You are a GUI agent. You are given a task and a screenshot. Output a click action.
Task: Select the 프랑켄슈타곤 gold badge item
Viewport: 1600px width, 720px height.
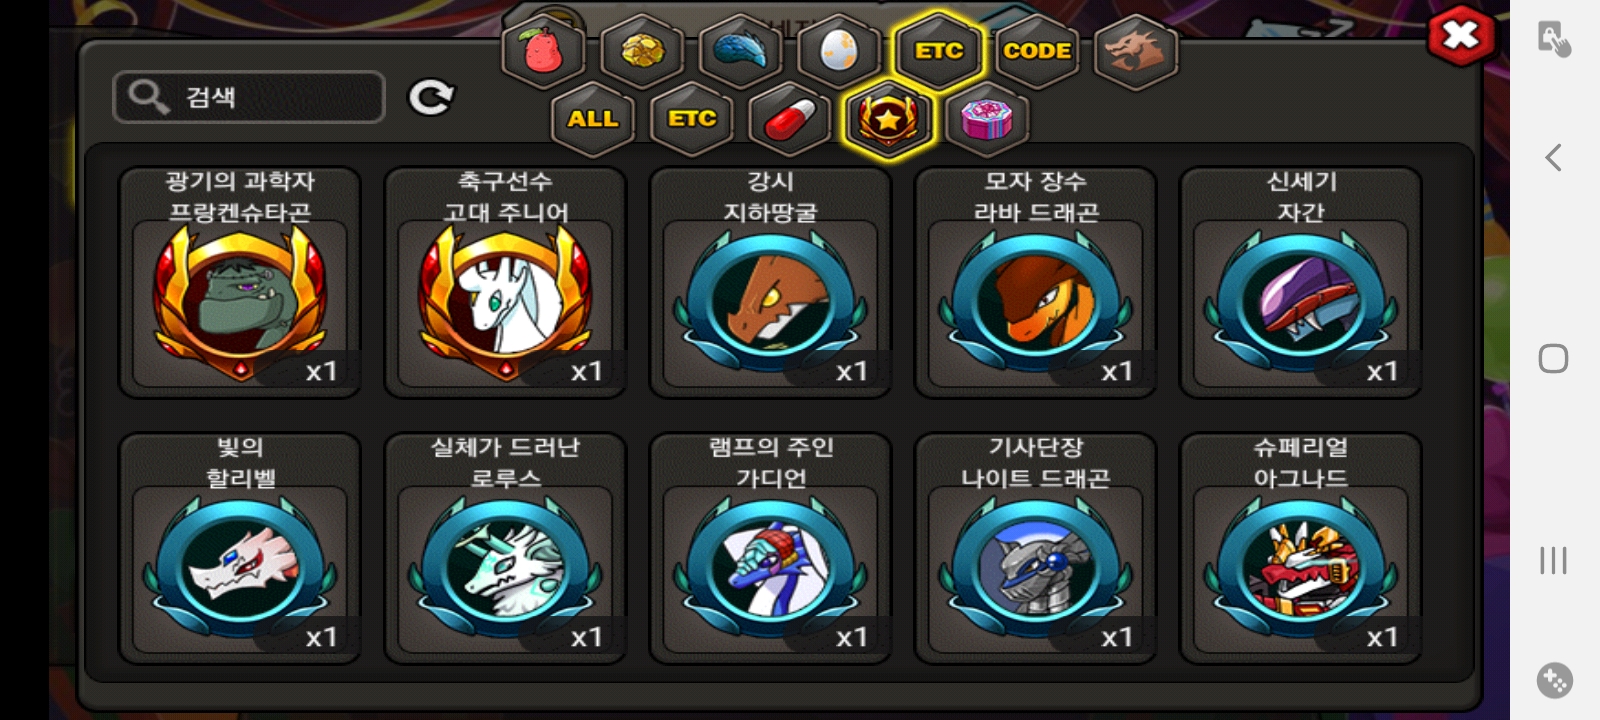tap(240, 283)
